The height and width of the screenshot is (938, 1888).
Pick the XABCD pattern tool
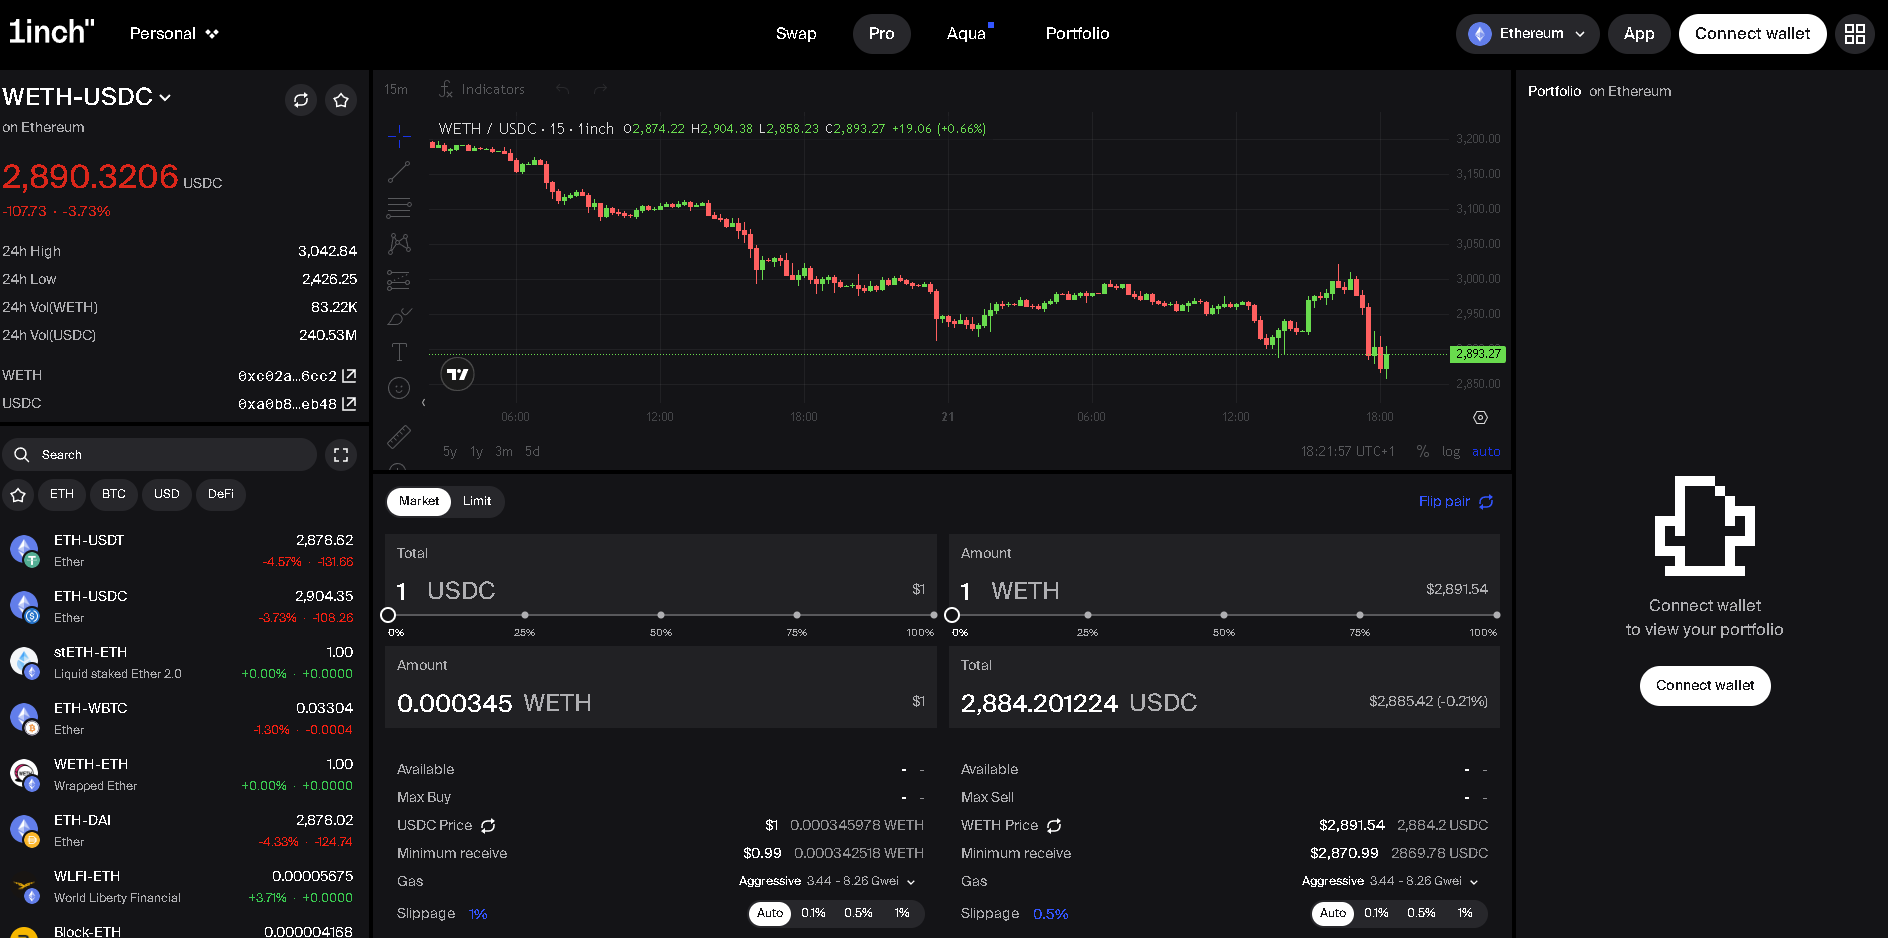(399, 243)
